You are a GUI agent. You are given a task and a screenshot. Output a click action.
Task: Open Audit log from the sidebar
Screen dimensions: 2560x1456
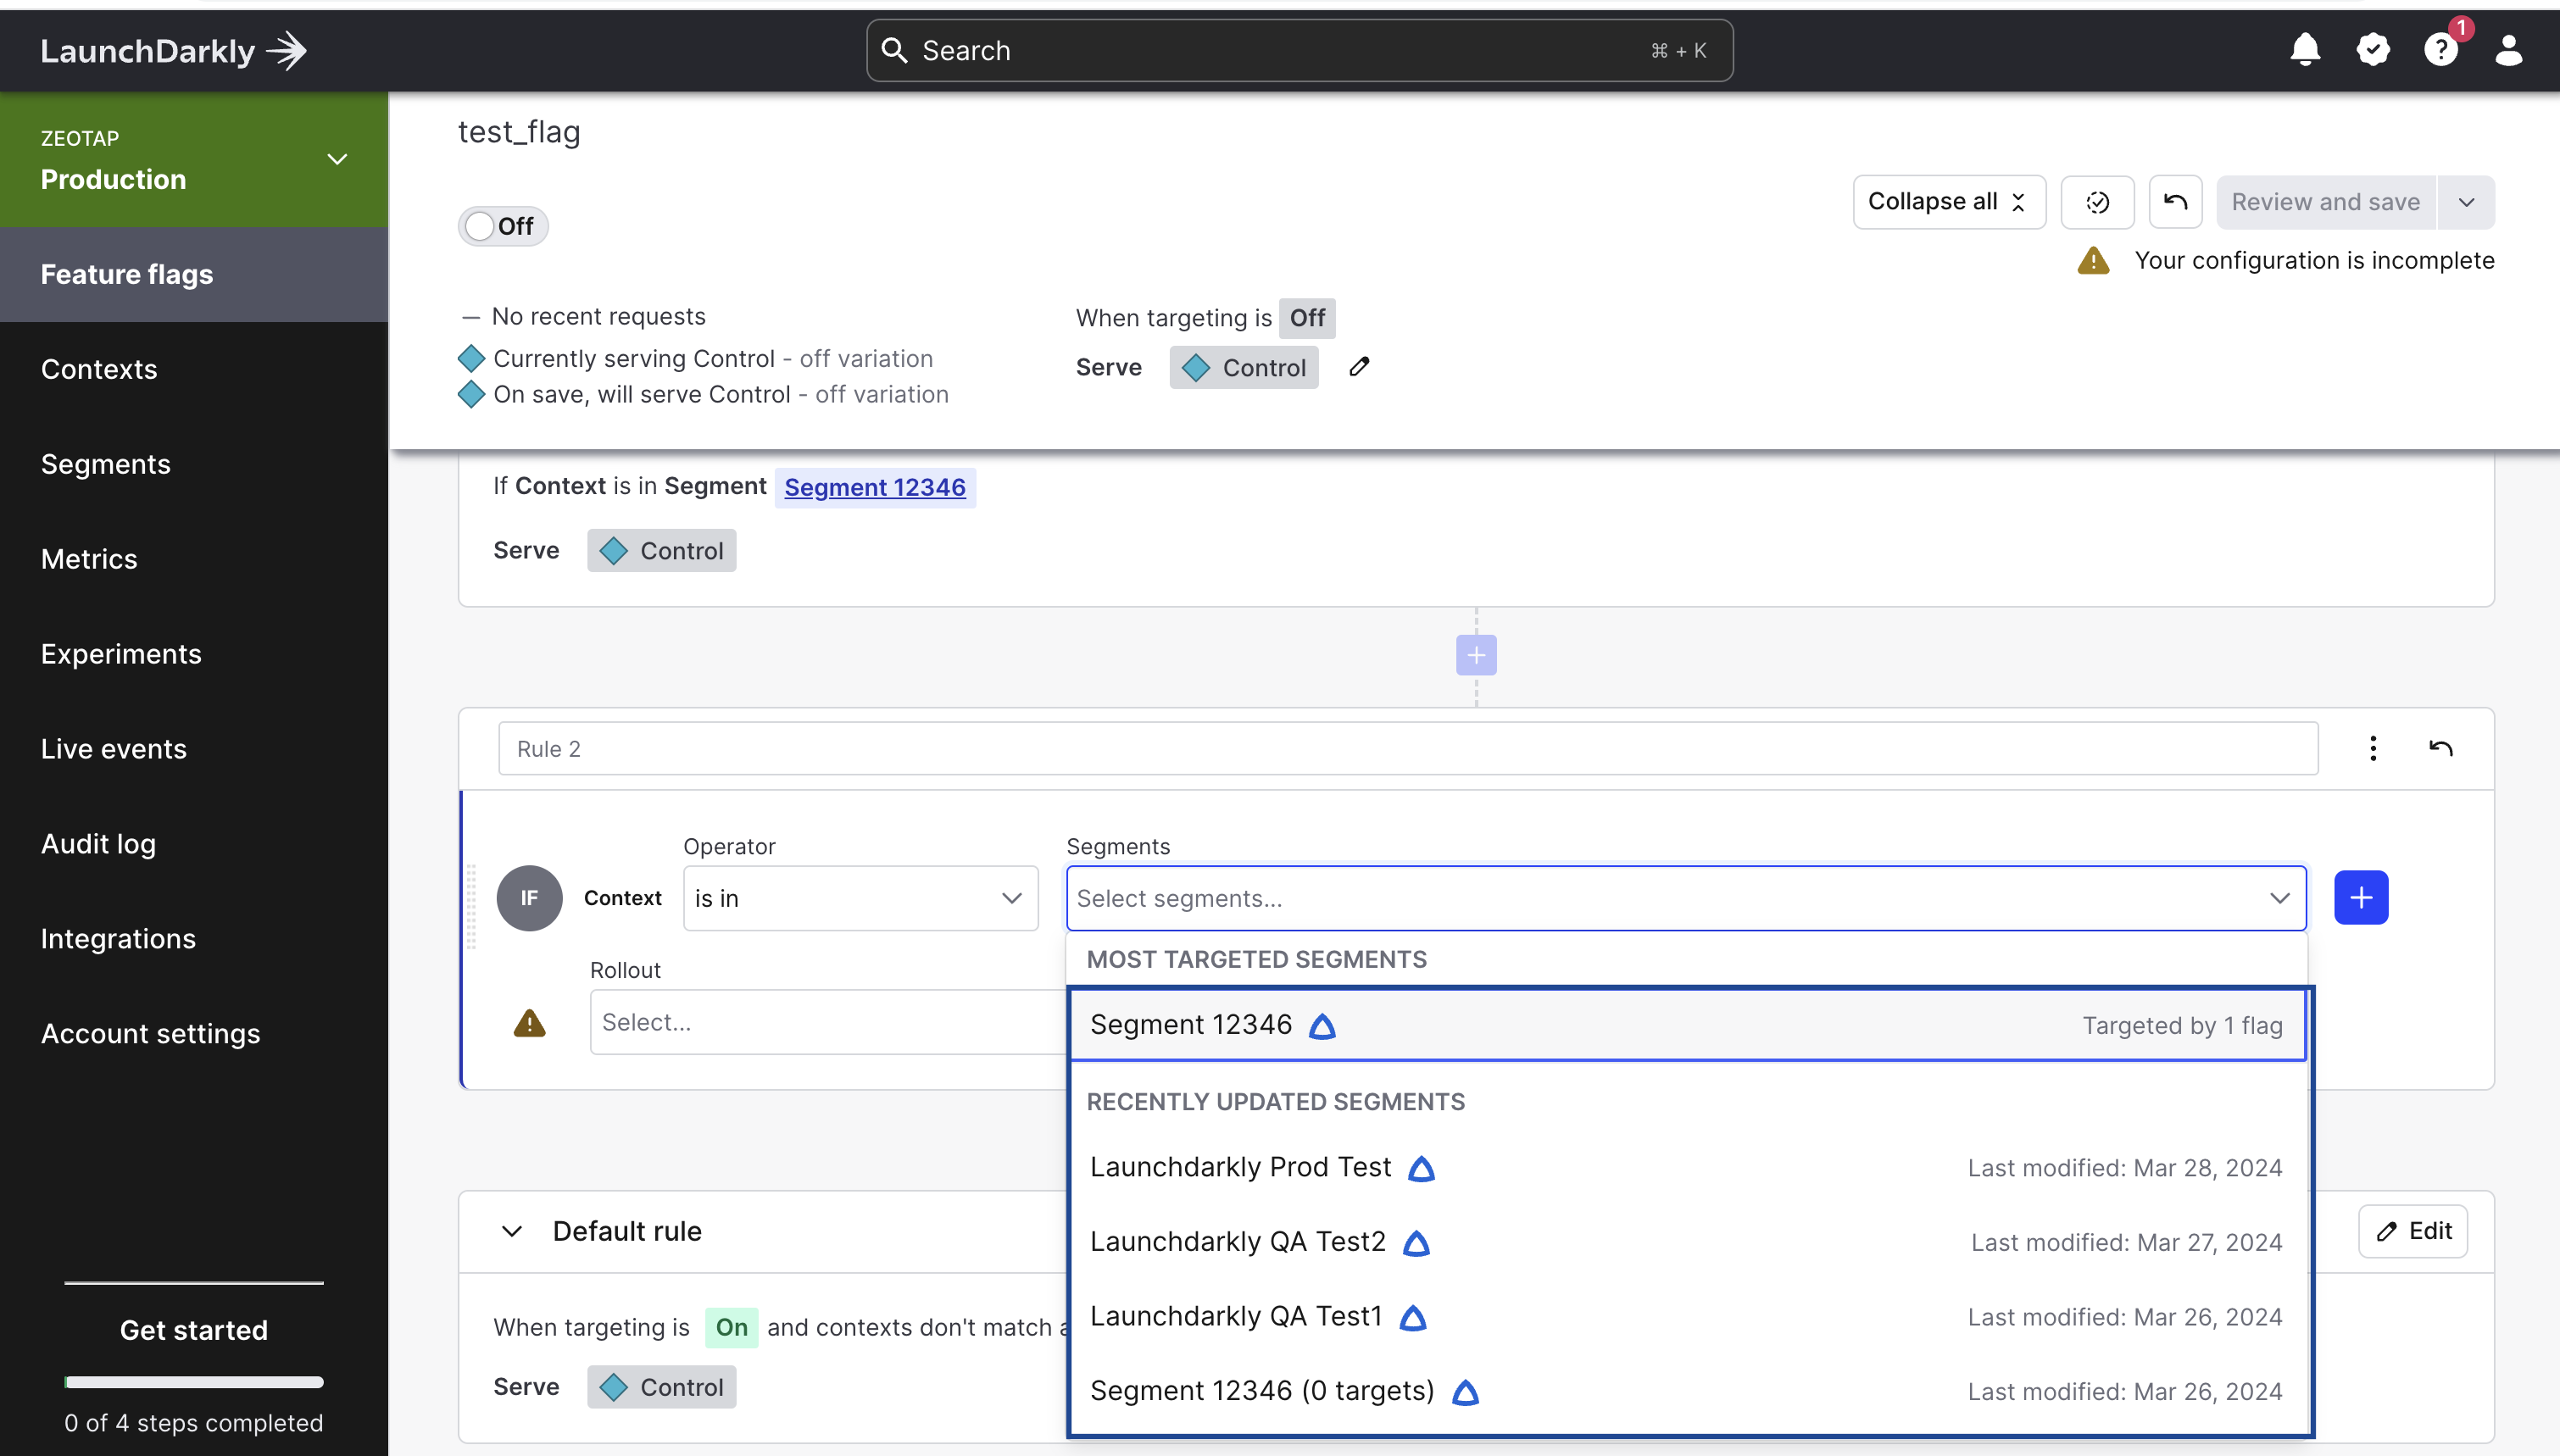pyautogui.click(x=98, y=844)
